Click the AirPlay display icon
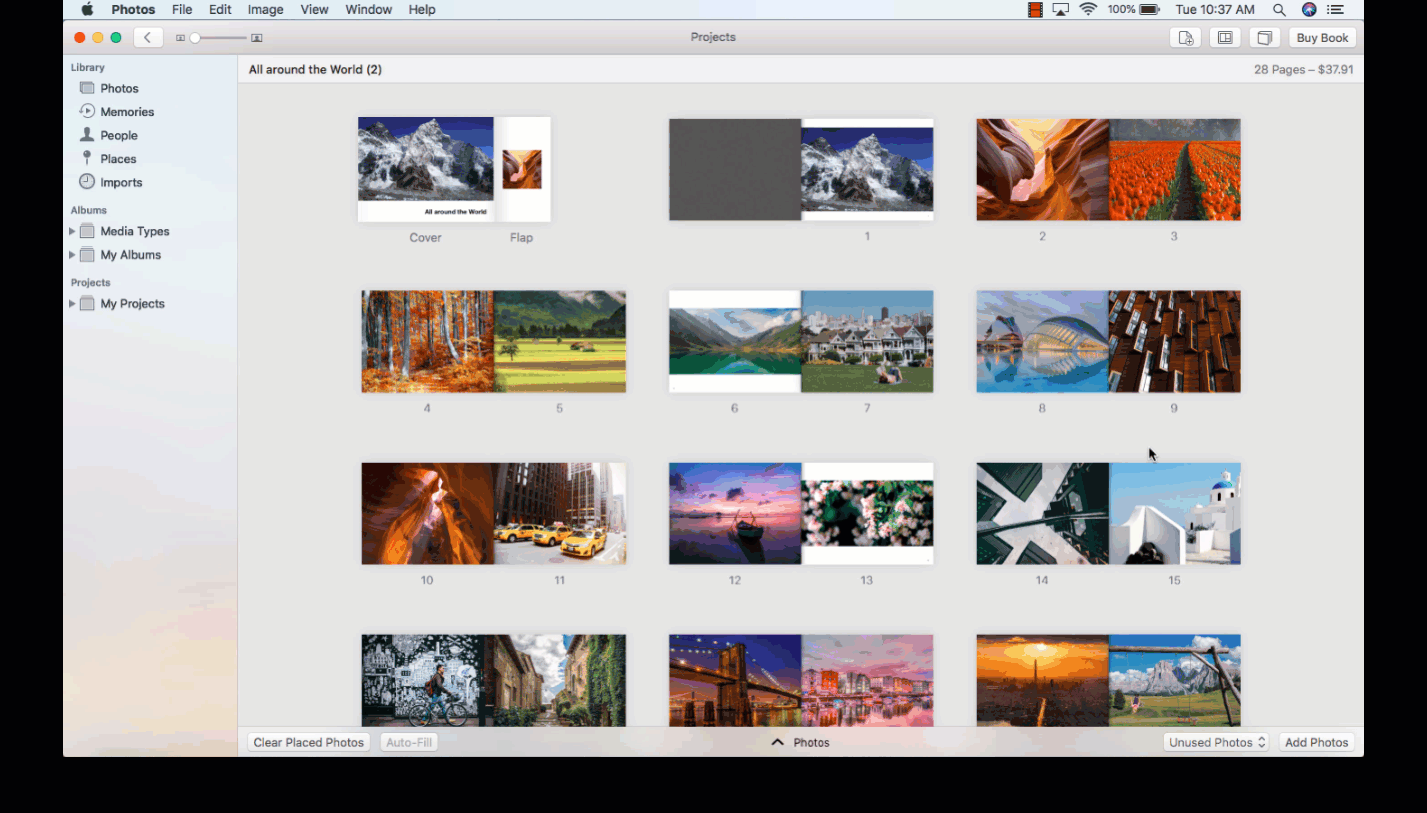1427x813 pixels. pyautogui.click(x=1061, y=10)
